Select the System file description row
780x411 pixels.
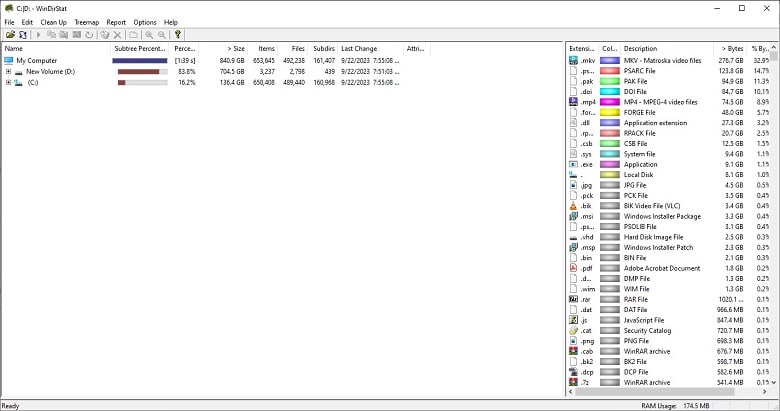[x=669, y=154]
